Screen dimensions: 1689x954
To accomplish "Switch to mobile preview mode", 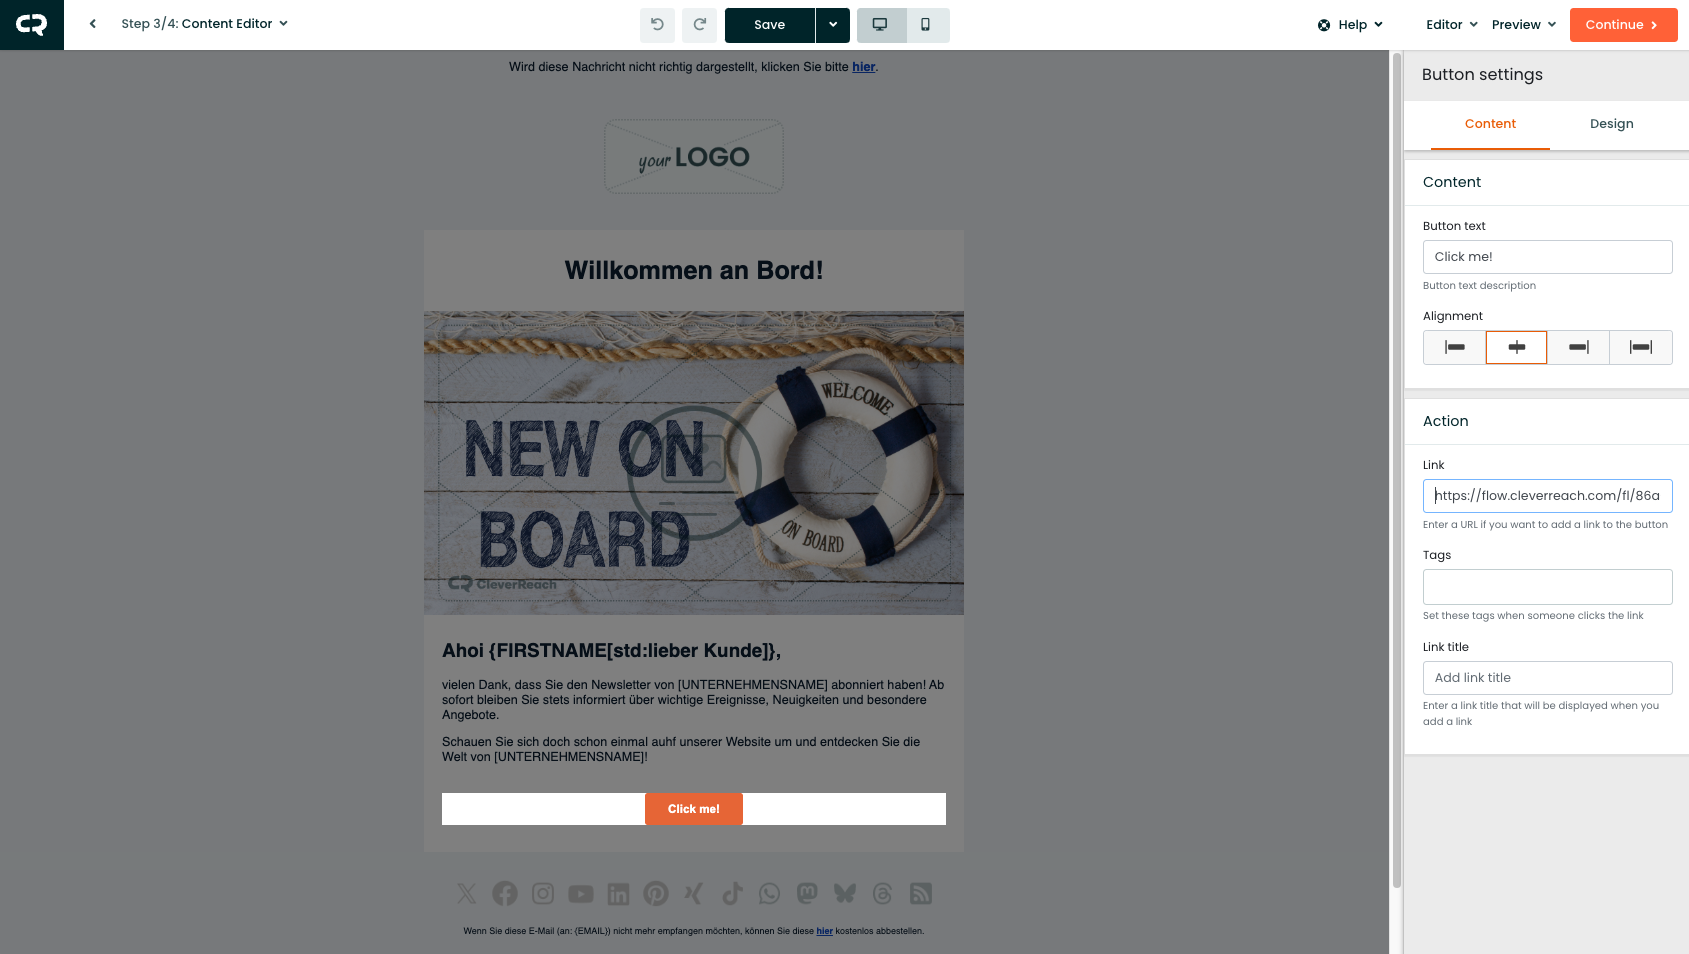I will [927, 25].
